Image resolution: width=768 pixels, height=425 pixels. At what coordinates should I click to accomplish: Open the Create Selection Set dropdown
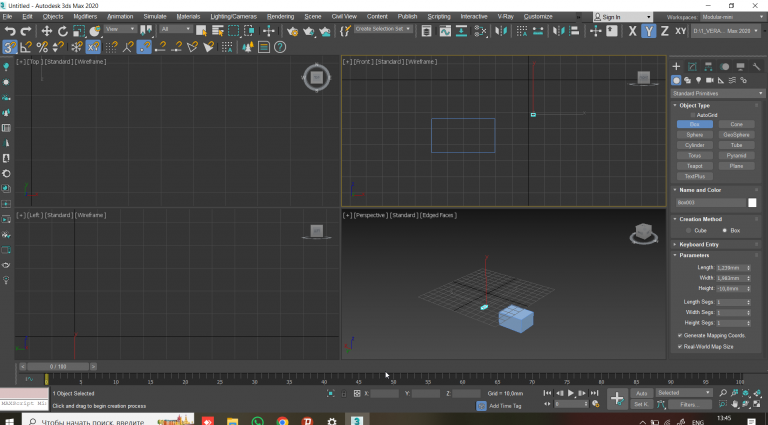(383, 29)
